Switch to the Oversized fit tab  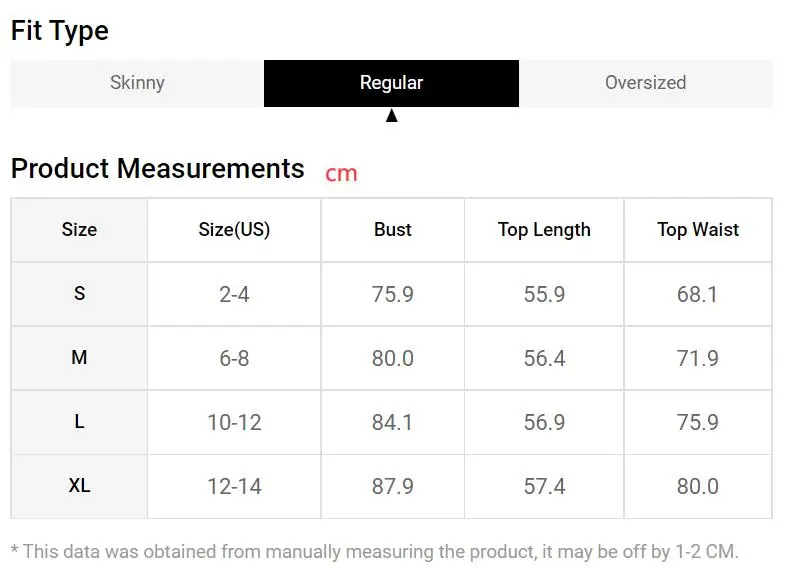coord(645,83)
